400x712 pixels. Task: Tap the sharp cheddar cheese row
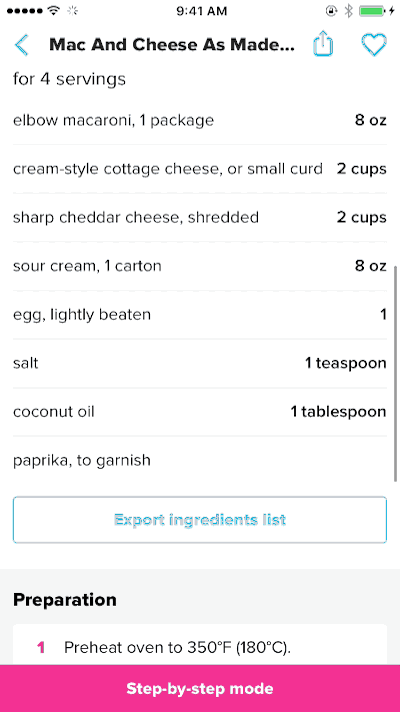pyautogui.click(x=200, y=218)
